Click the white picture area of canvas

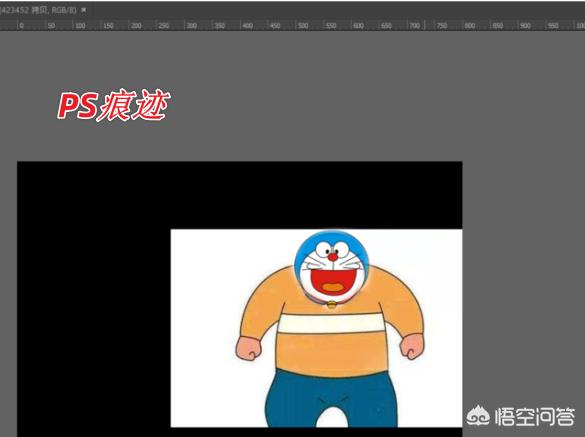pos(316,328)
